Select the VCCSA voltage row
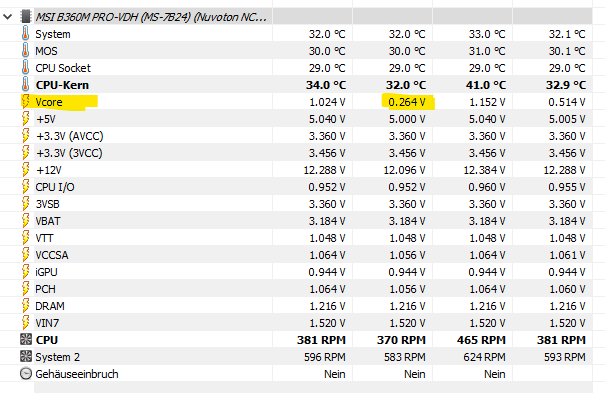 coord(296,255)
